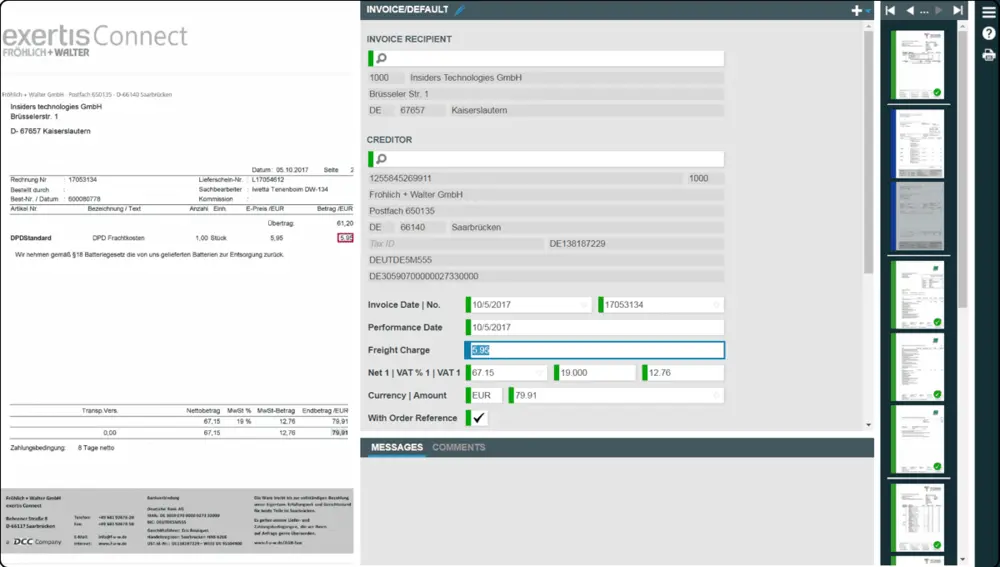Open the small blue arrow next to plus
The image size is (1000, 567).
click(868, 11)
